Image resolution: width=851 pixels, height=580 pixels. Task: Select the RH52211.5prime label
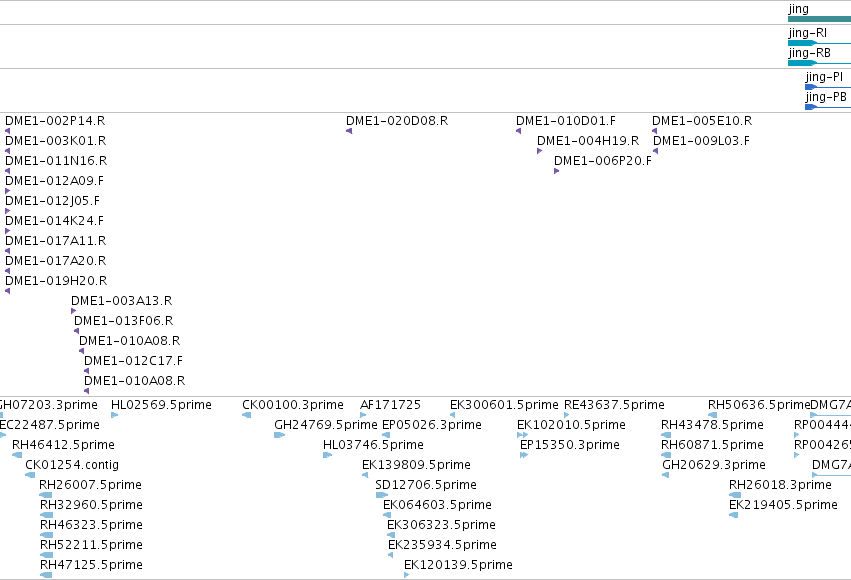tap(91, 545)
